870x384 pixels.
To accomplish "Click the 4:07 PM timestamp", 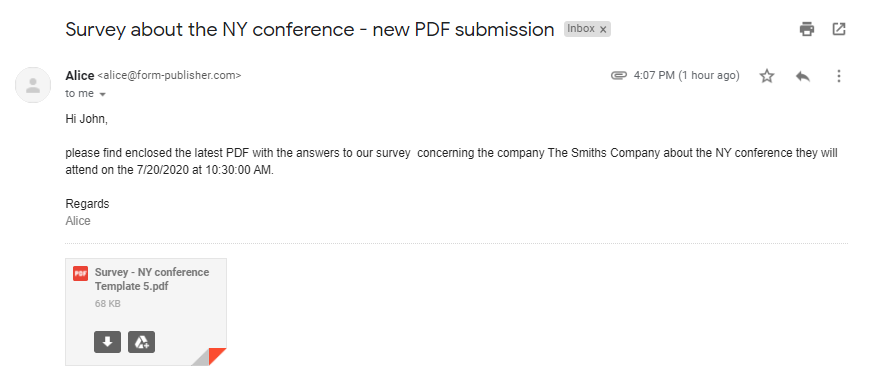I will pos(687,75).
